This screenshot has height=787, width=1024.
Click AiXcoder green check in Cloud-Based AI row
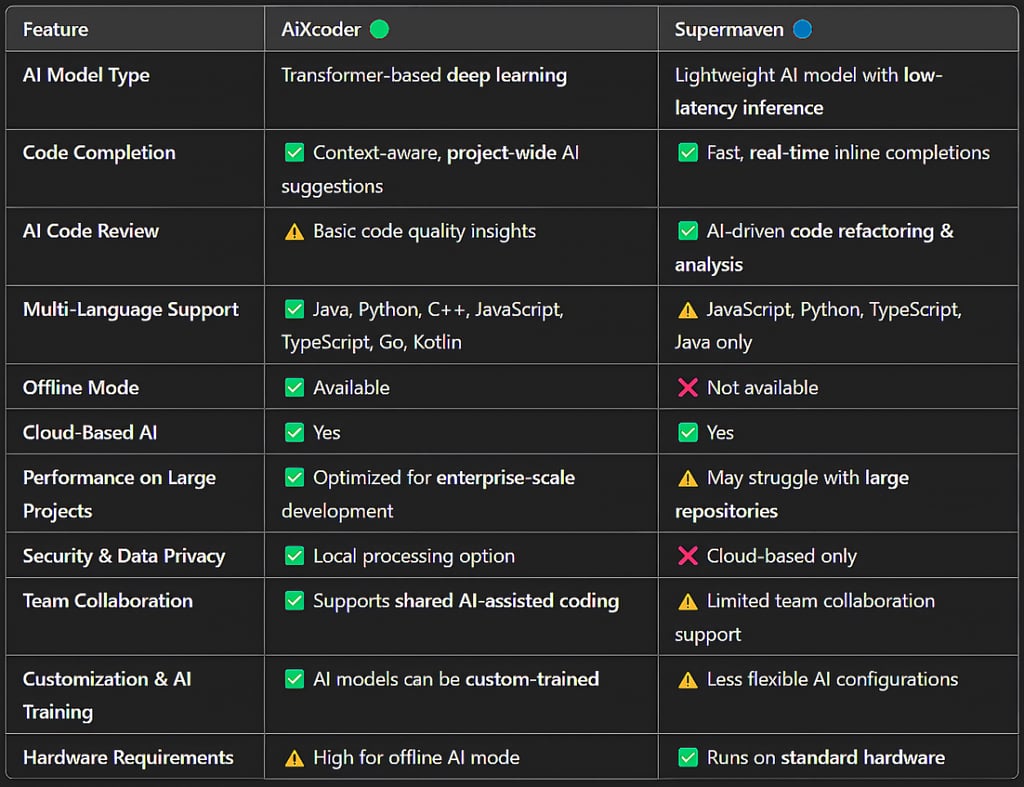pyautogui.click(x=295, y=433)
